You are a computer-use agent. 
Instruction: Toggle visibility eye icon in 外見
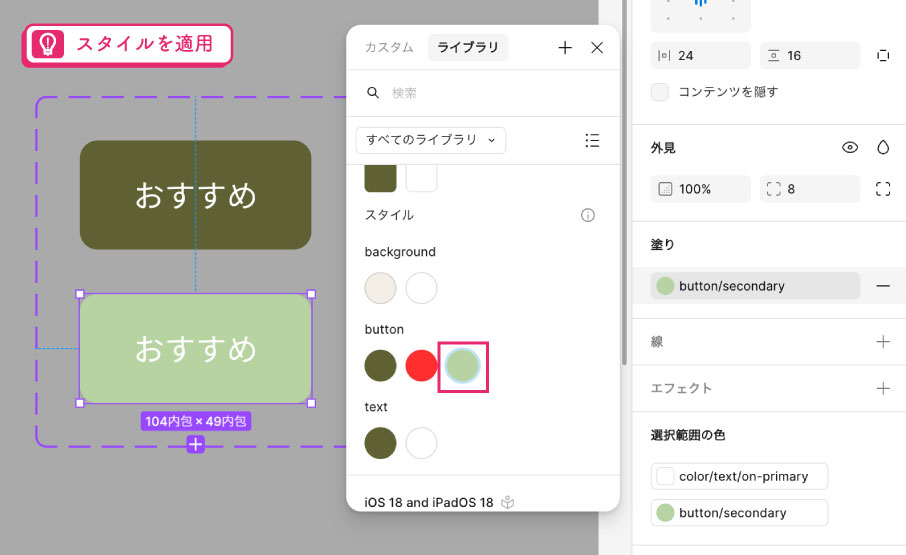click(x=850, y=147)
